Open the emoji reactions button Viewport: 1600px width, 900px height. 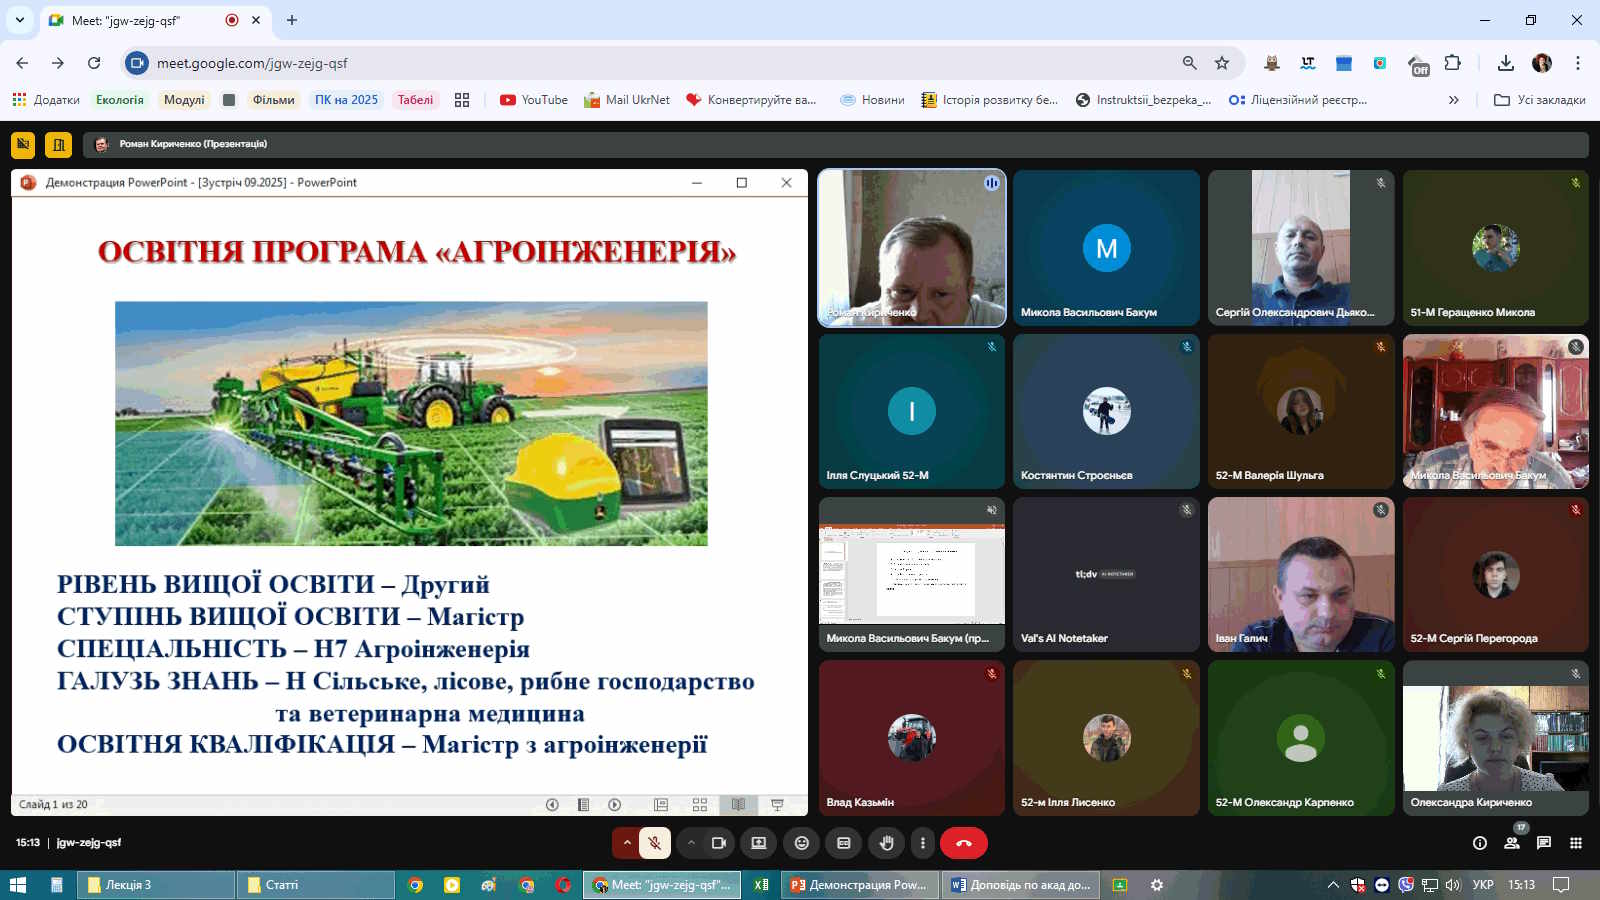pyautogui.click(x=801, y=843)
